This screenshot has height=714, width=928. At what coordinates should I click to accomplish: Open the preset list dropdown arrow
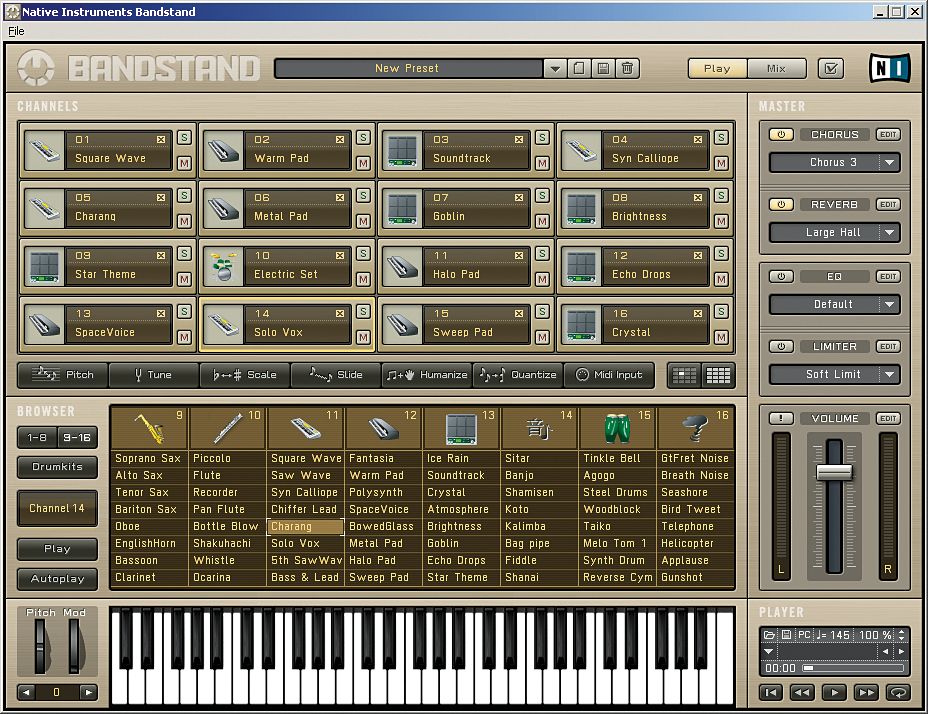[x=555, y=69]
